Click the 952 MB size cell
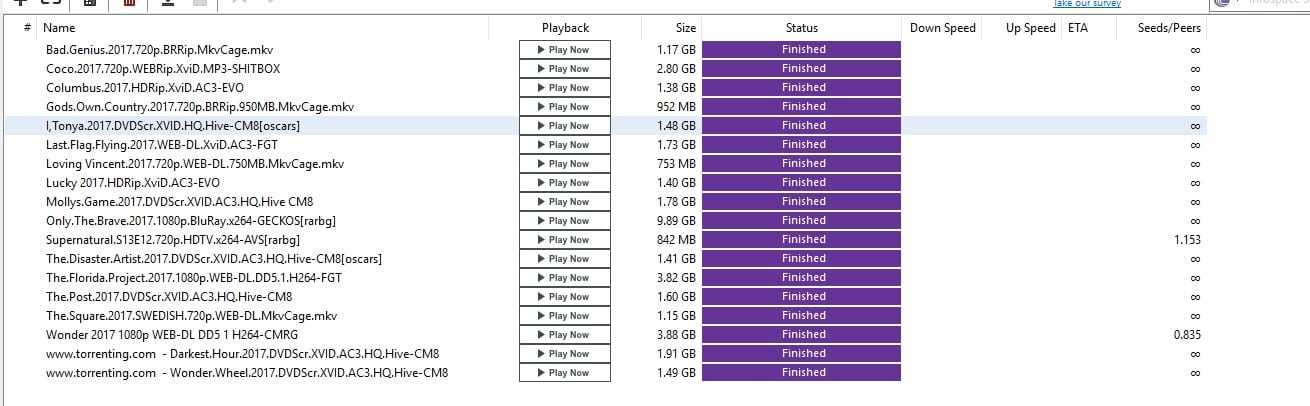This screenshot has height=406, width=1310. 676,106
